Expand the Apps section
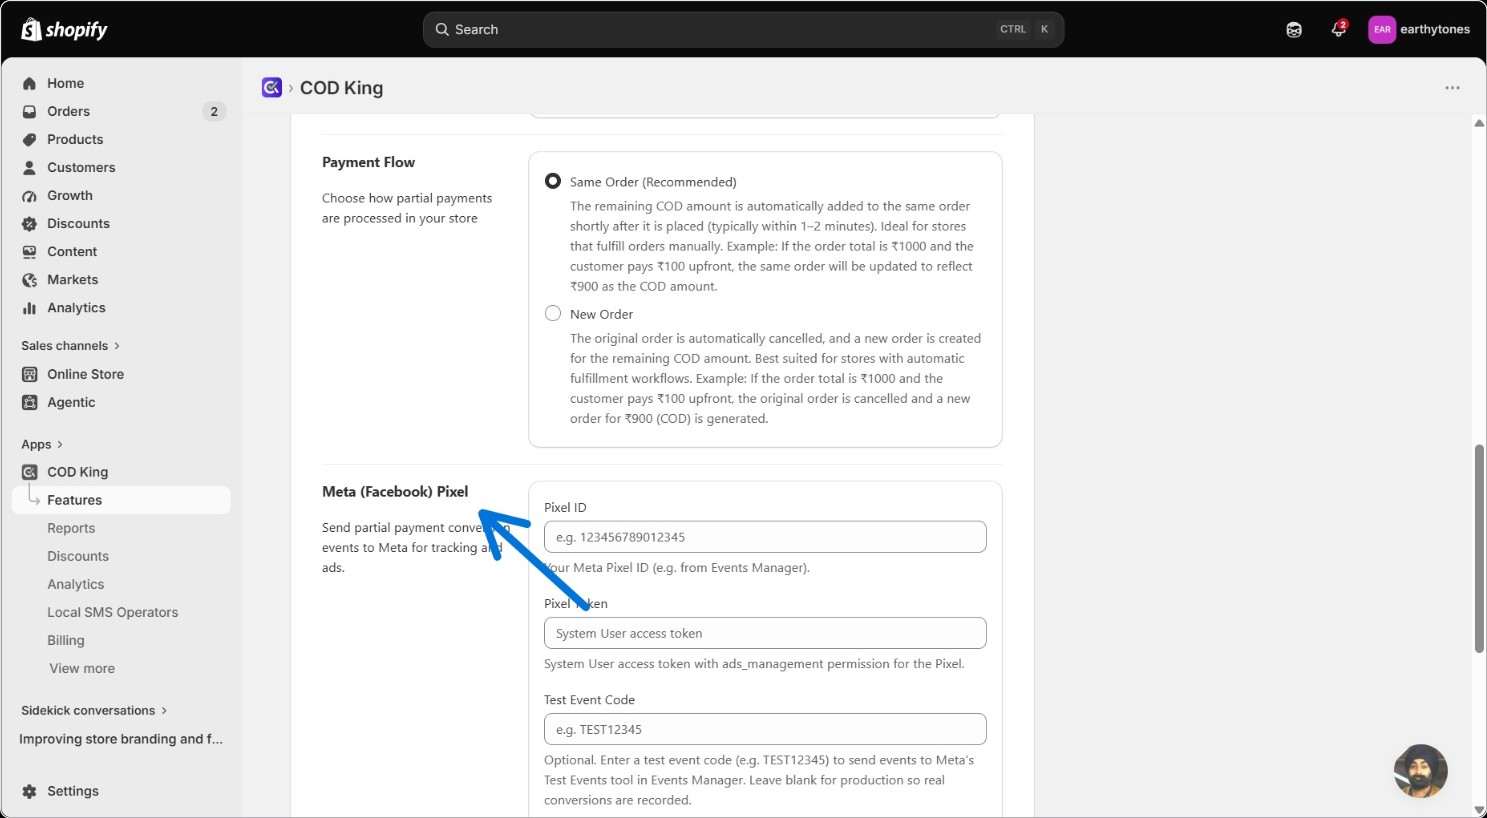 click(x=42, y=444)
